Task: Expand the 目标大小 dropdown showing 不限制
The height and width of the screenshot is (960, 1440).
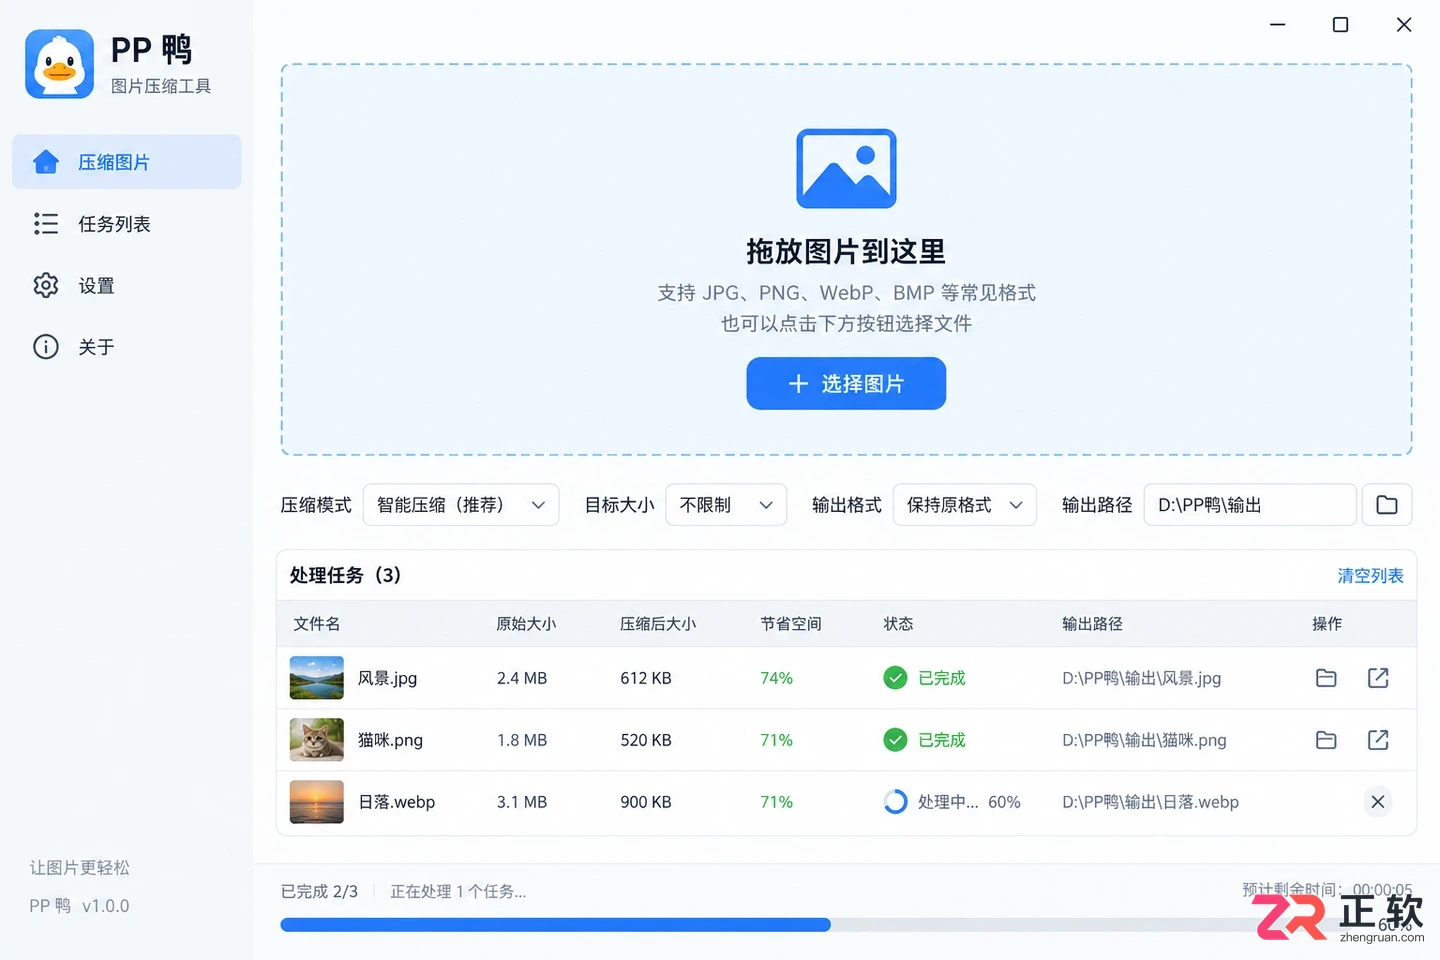Action: [x=726, y=505]
